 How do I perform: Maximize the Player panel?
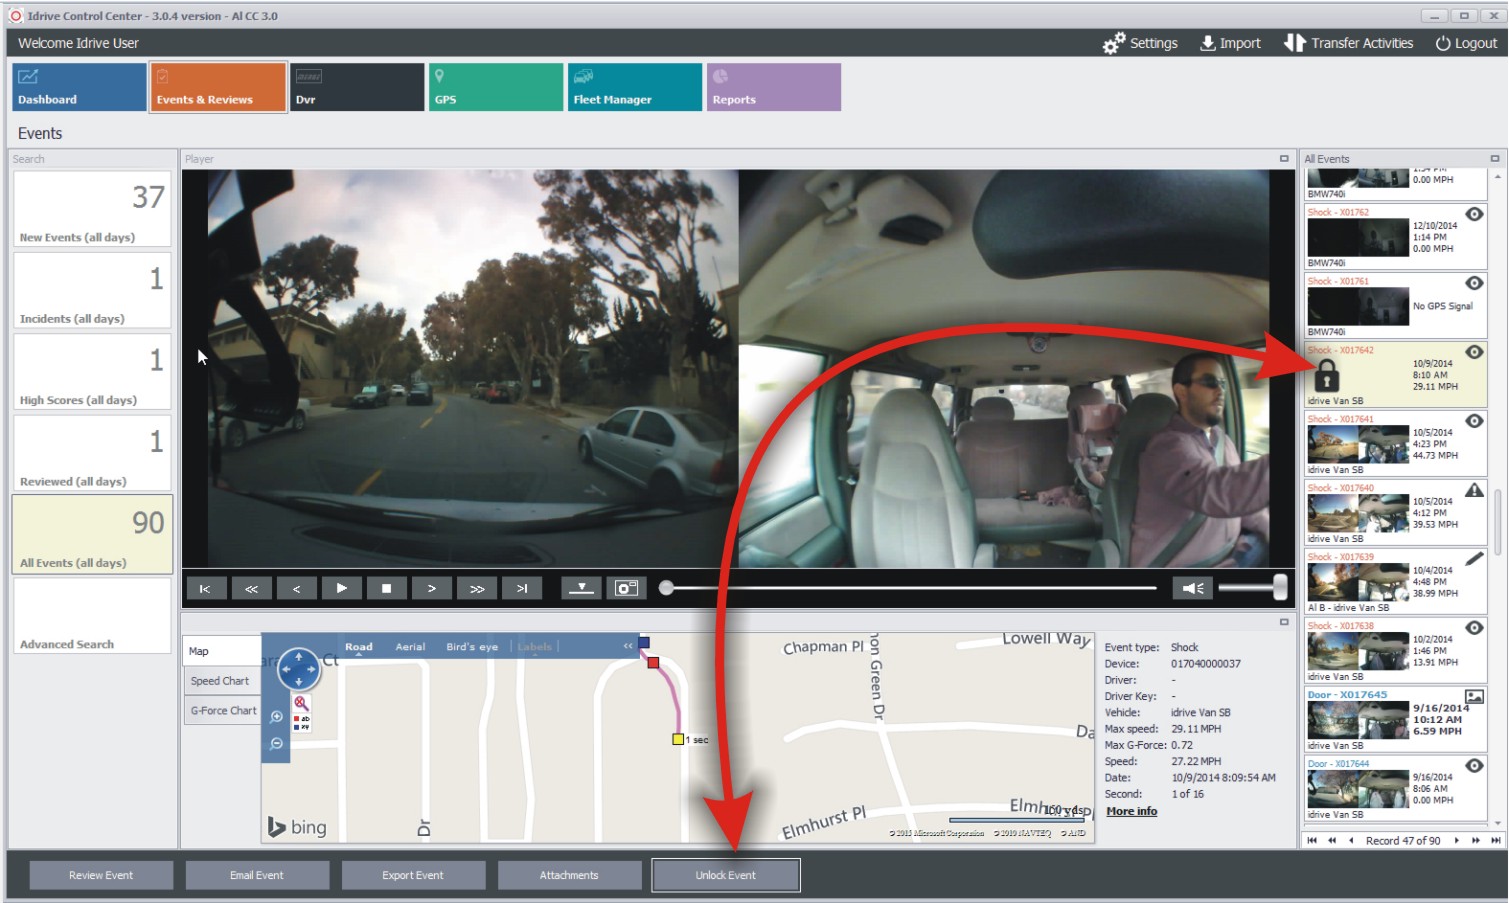(1284, 159)
